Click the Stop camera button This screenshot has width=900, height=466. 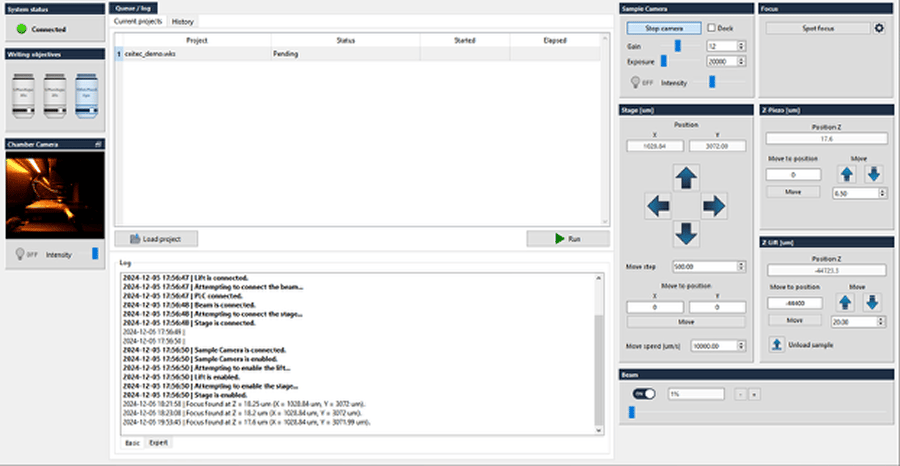click(664, 28)
